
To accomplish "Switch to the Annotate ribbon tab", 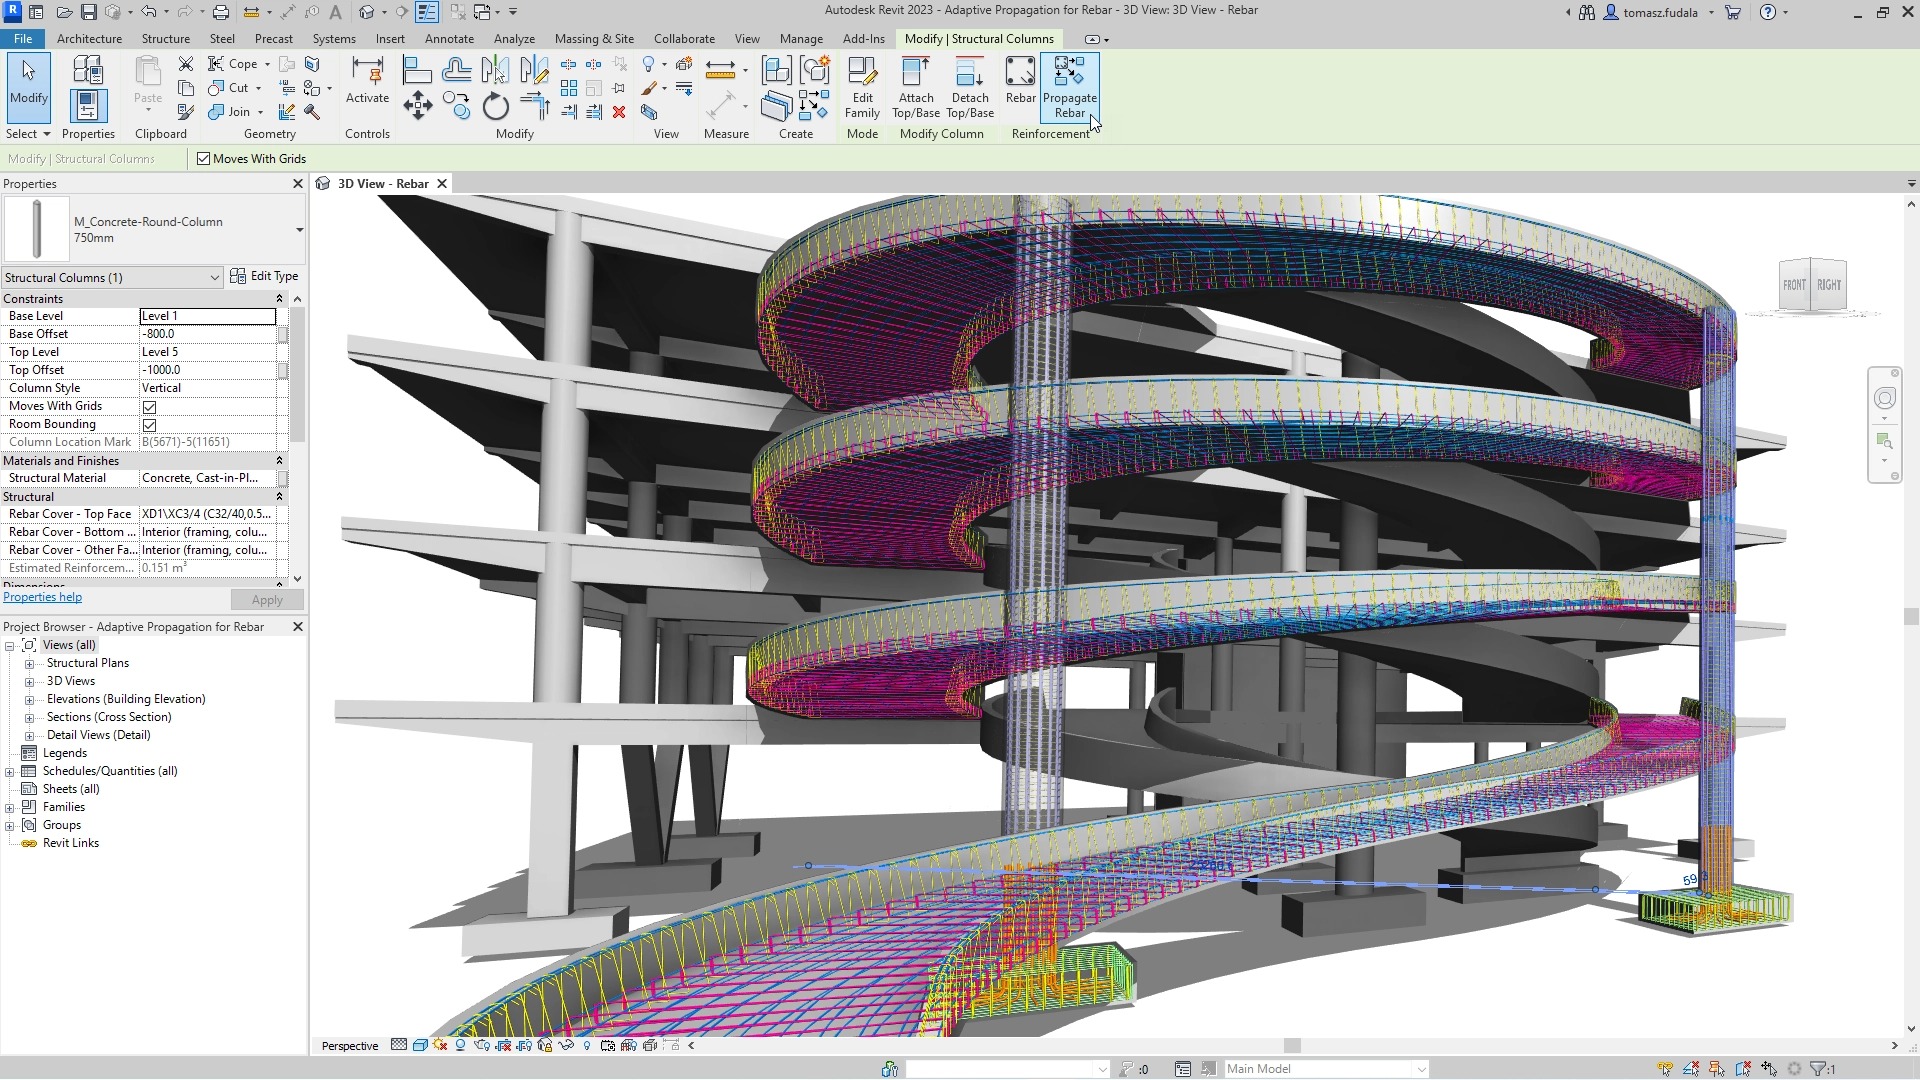I will [x=449, y=38].
